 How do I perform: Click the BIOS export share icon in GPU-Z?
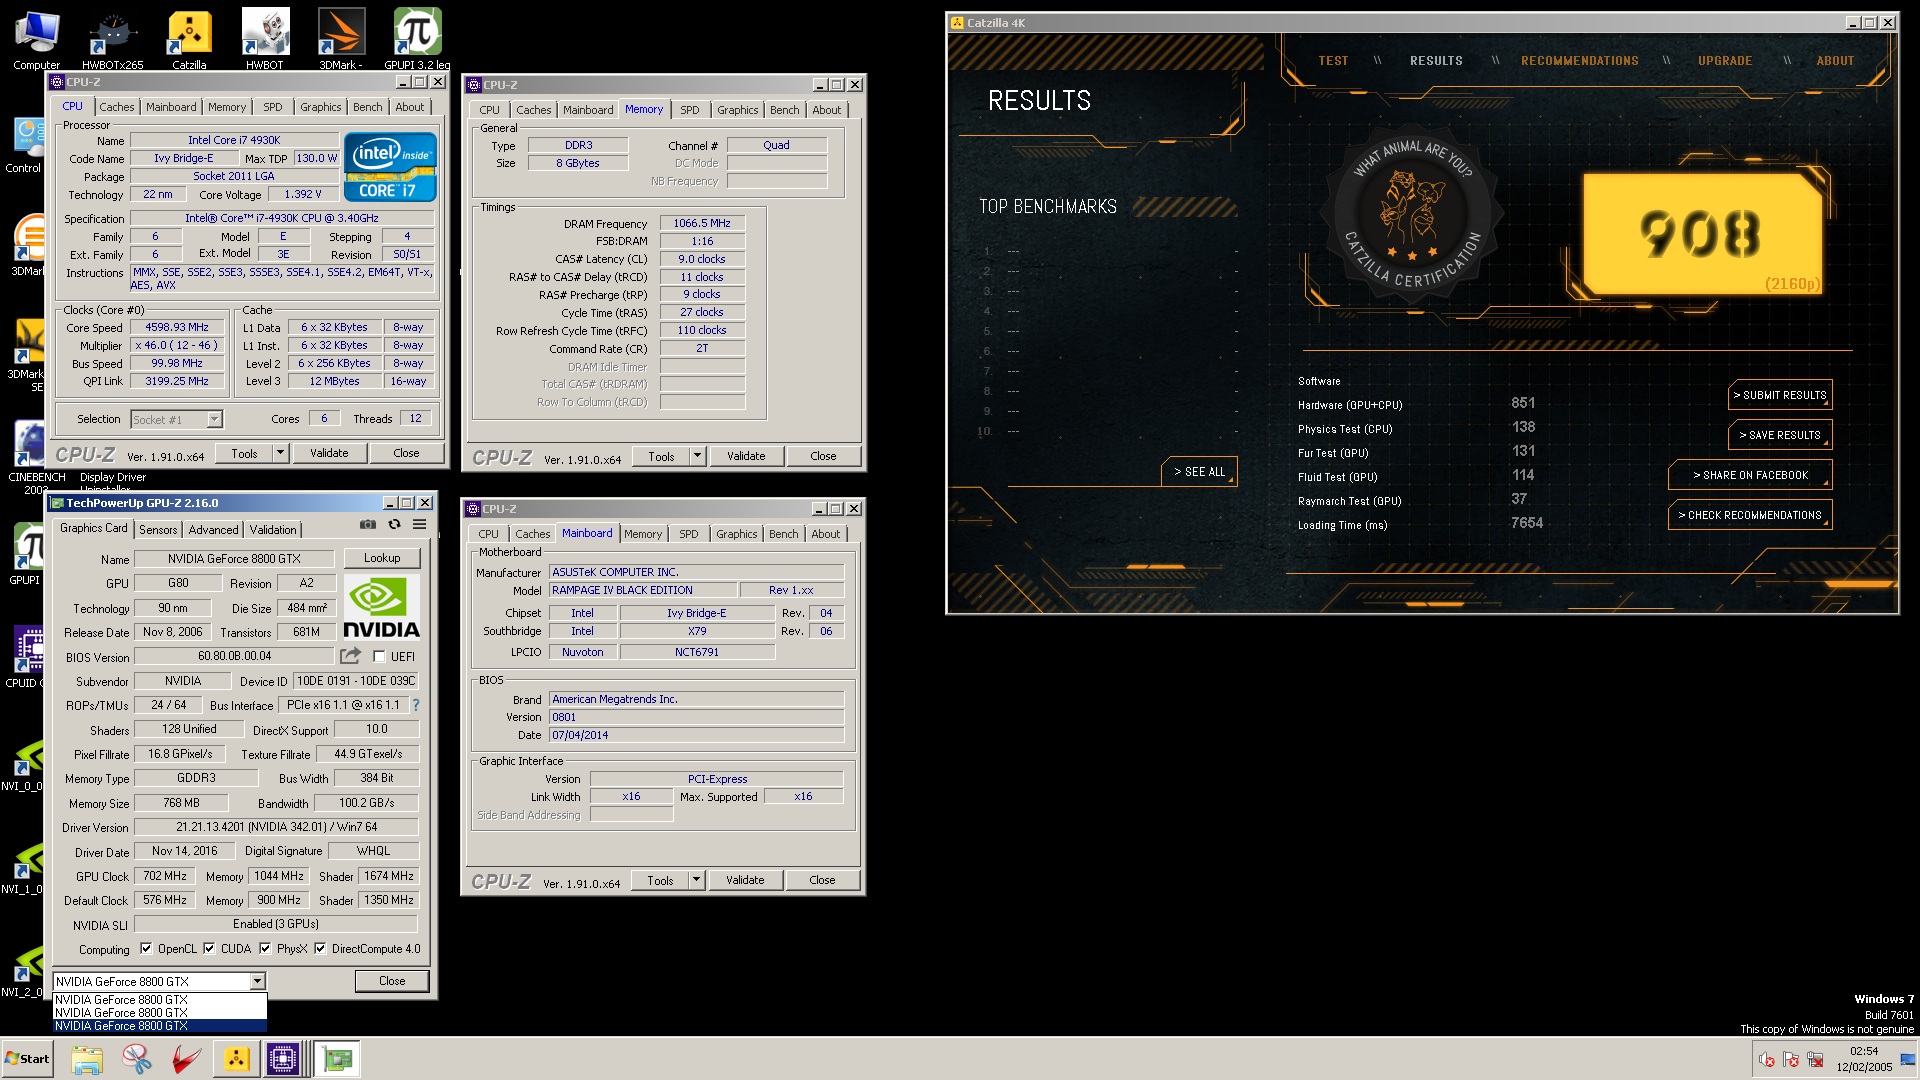coord(350,656)
